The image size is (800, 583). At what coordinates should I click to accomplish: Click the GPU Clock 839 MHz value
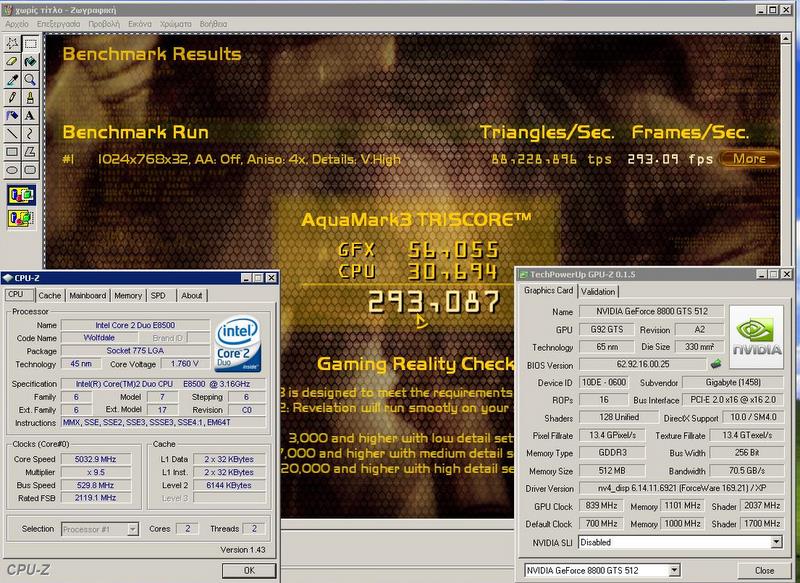(602, 505)
